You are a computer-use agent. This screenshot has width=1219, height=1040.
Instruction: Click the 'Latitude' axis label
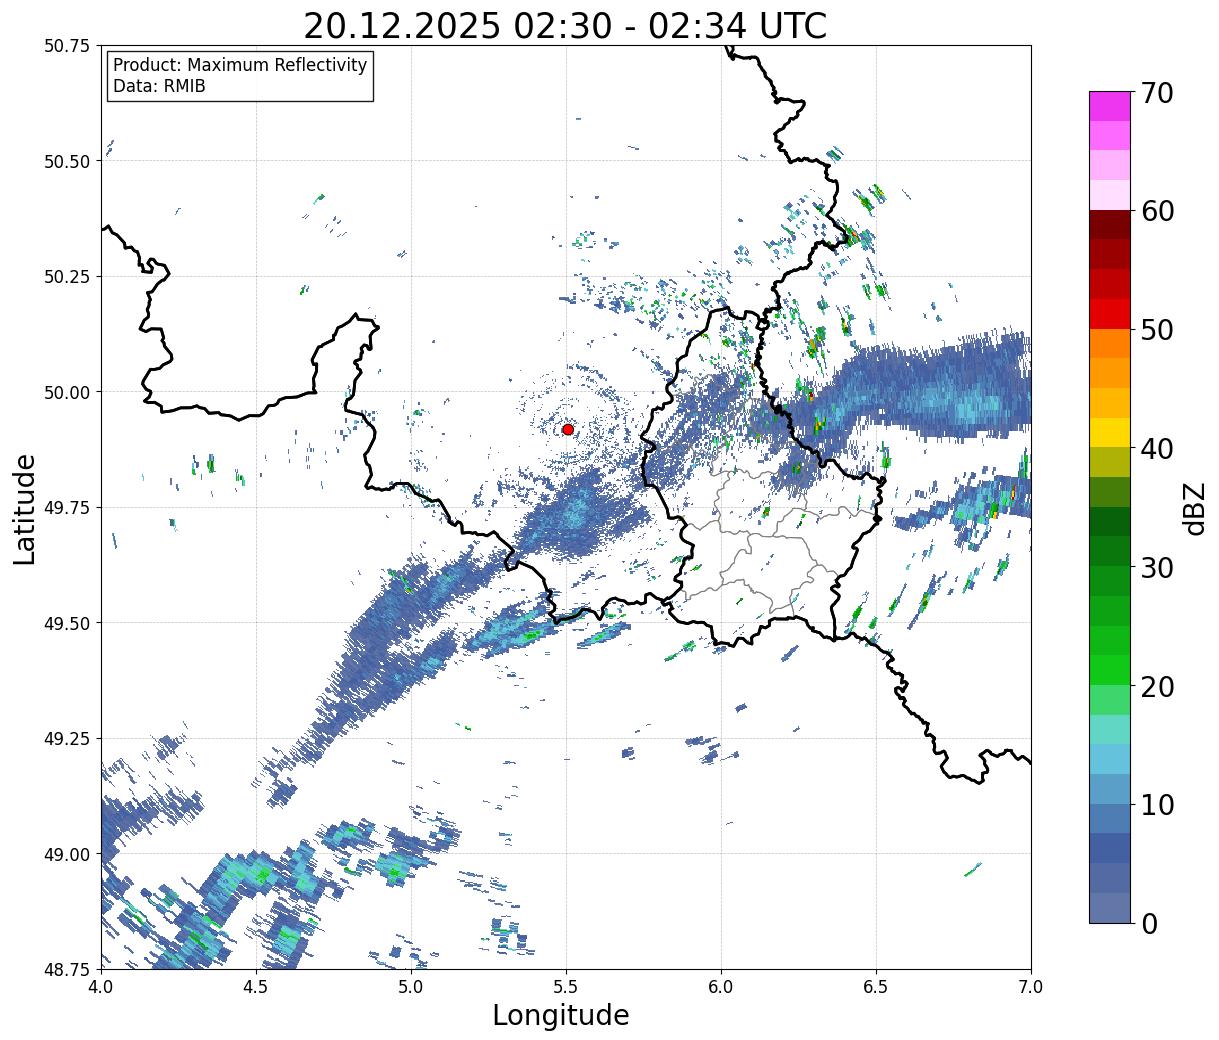[25, 508]
